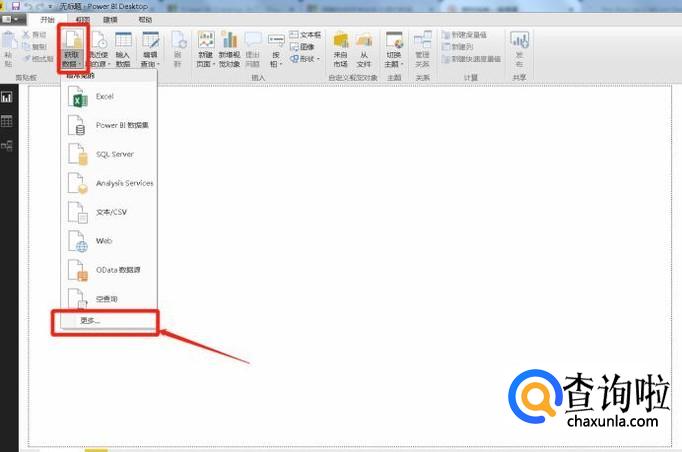This screenshot has width=682, height=452.
Task: Open the 切换主题 (Switch Theme) dropdown
Action: 394,49
